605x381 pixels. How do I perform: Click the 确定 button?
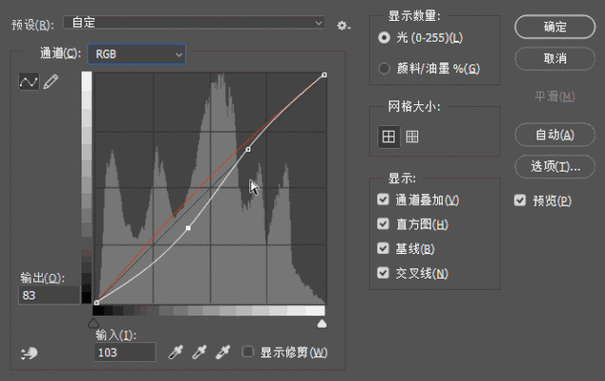click(555, 27)
